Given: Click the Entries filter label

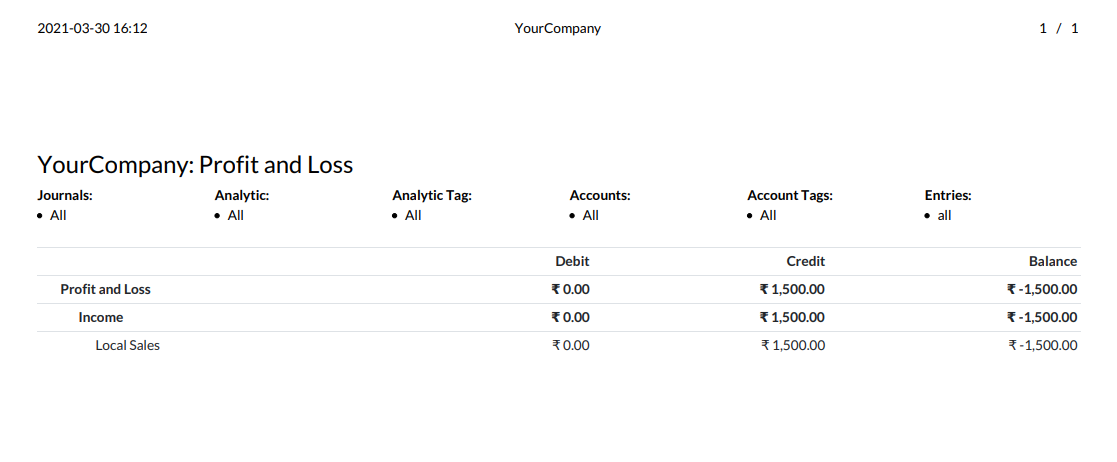Looking at the screenshot, I should 948,195.
